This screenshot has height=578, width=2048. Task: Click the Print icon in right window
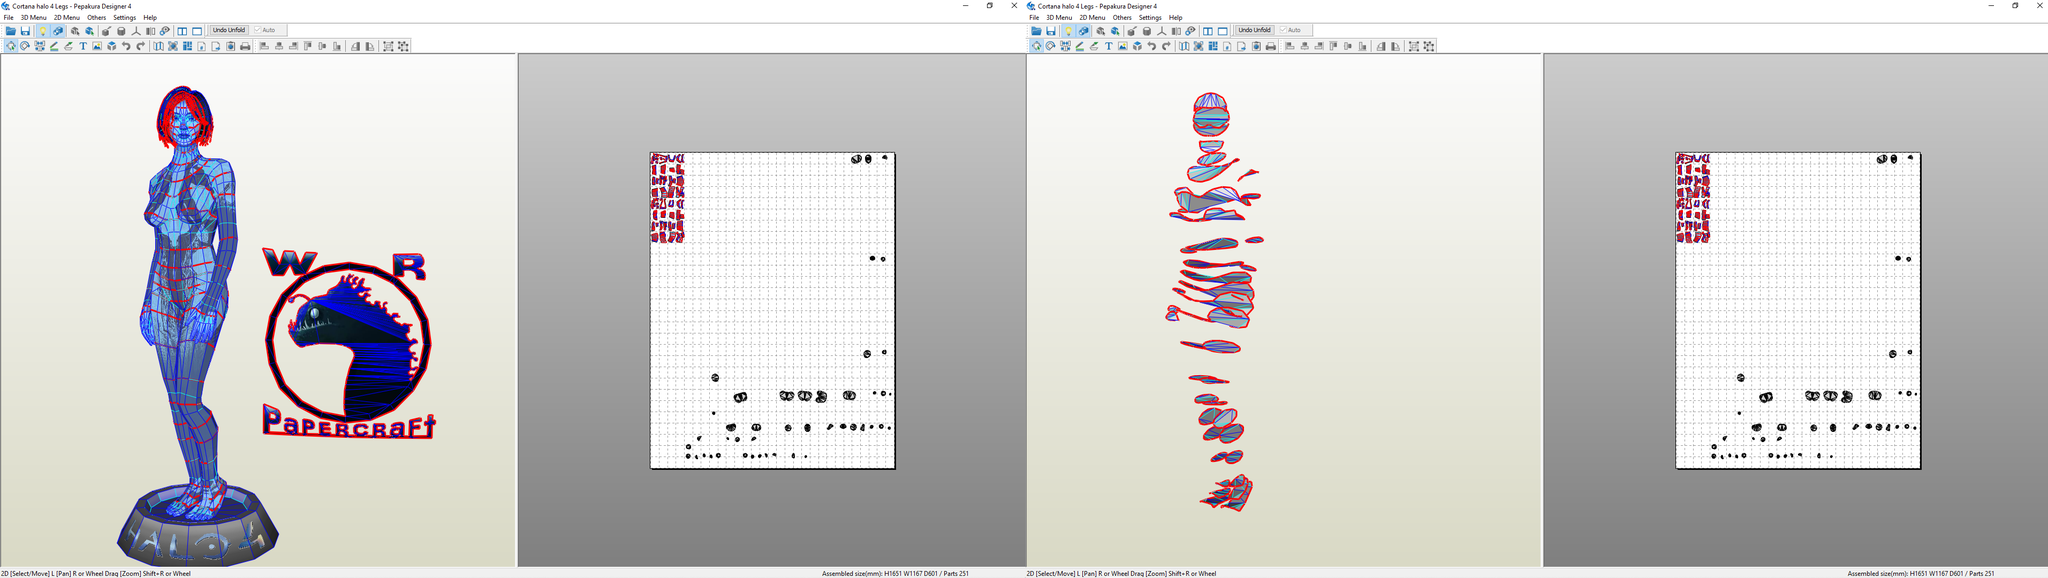(1271, 46)
